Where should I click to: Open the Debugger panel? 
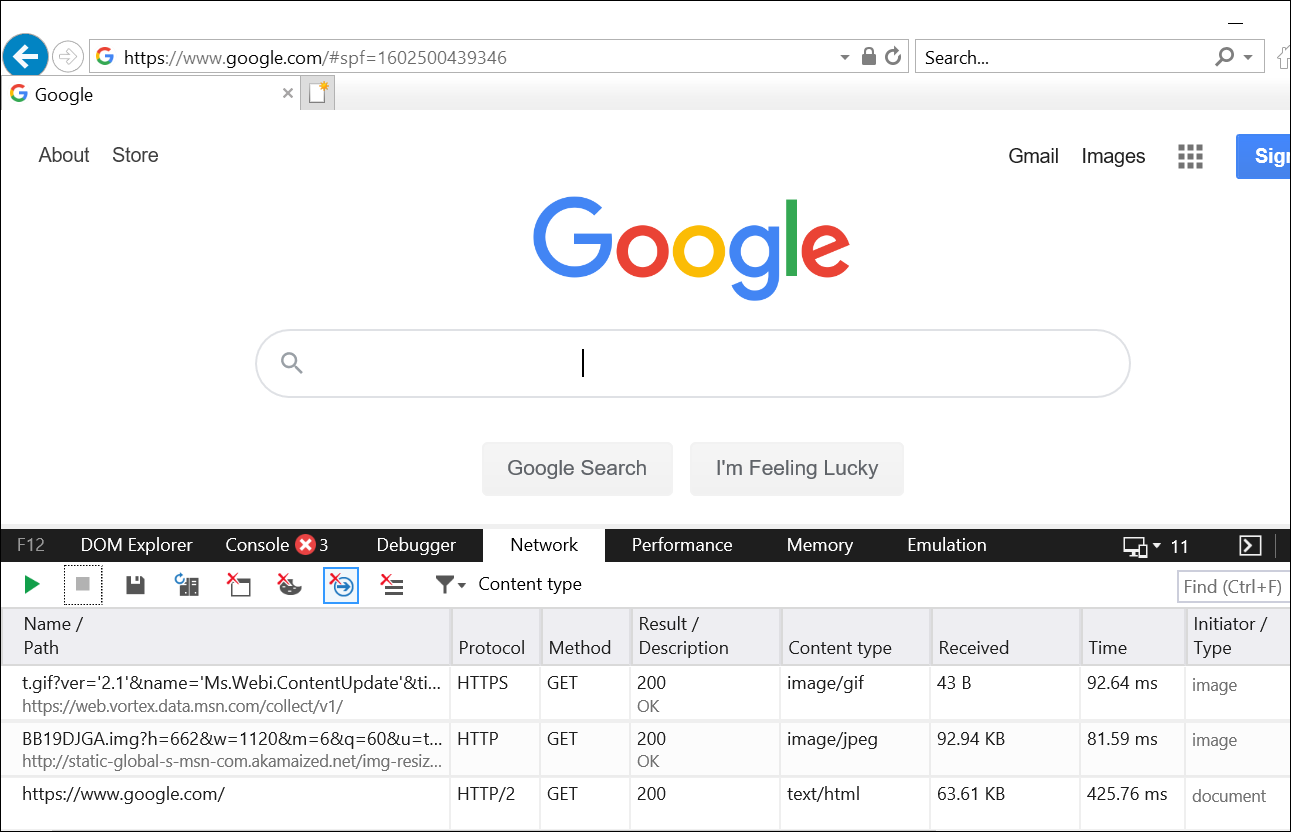416,545
